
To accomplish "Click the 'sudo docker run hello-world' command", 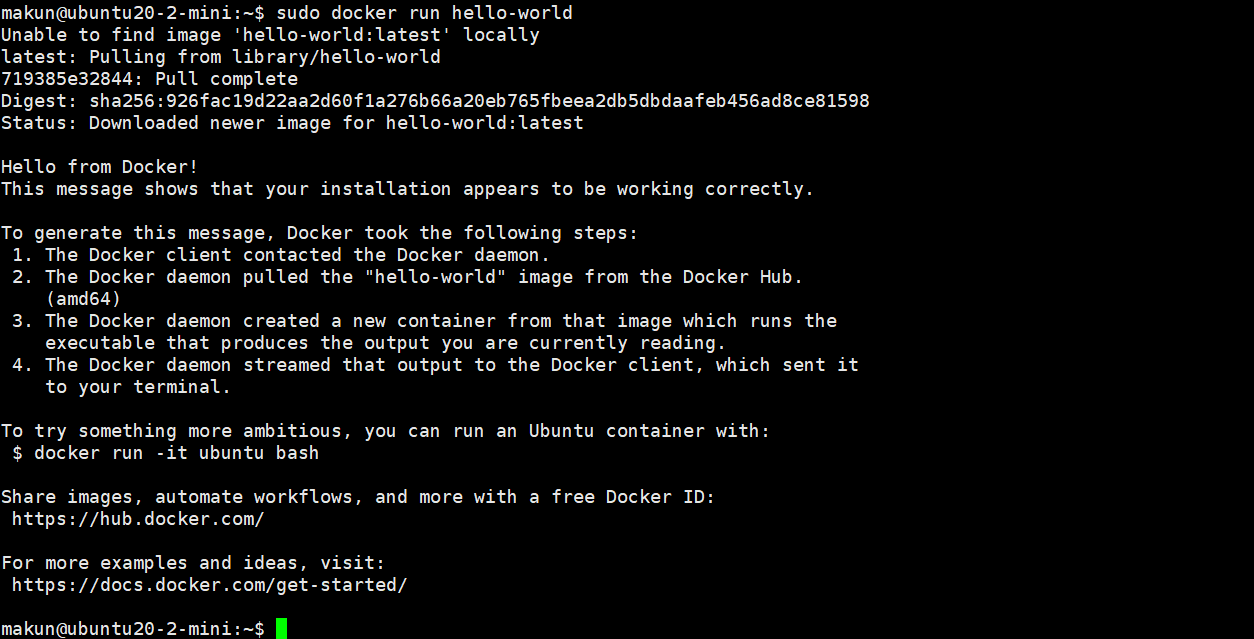I will [424, 13].
